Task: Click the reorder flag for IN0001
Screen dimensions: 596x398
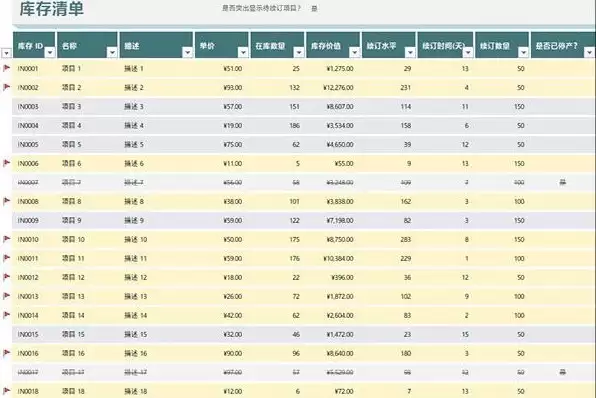Action: (6, 68)
